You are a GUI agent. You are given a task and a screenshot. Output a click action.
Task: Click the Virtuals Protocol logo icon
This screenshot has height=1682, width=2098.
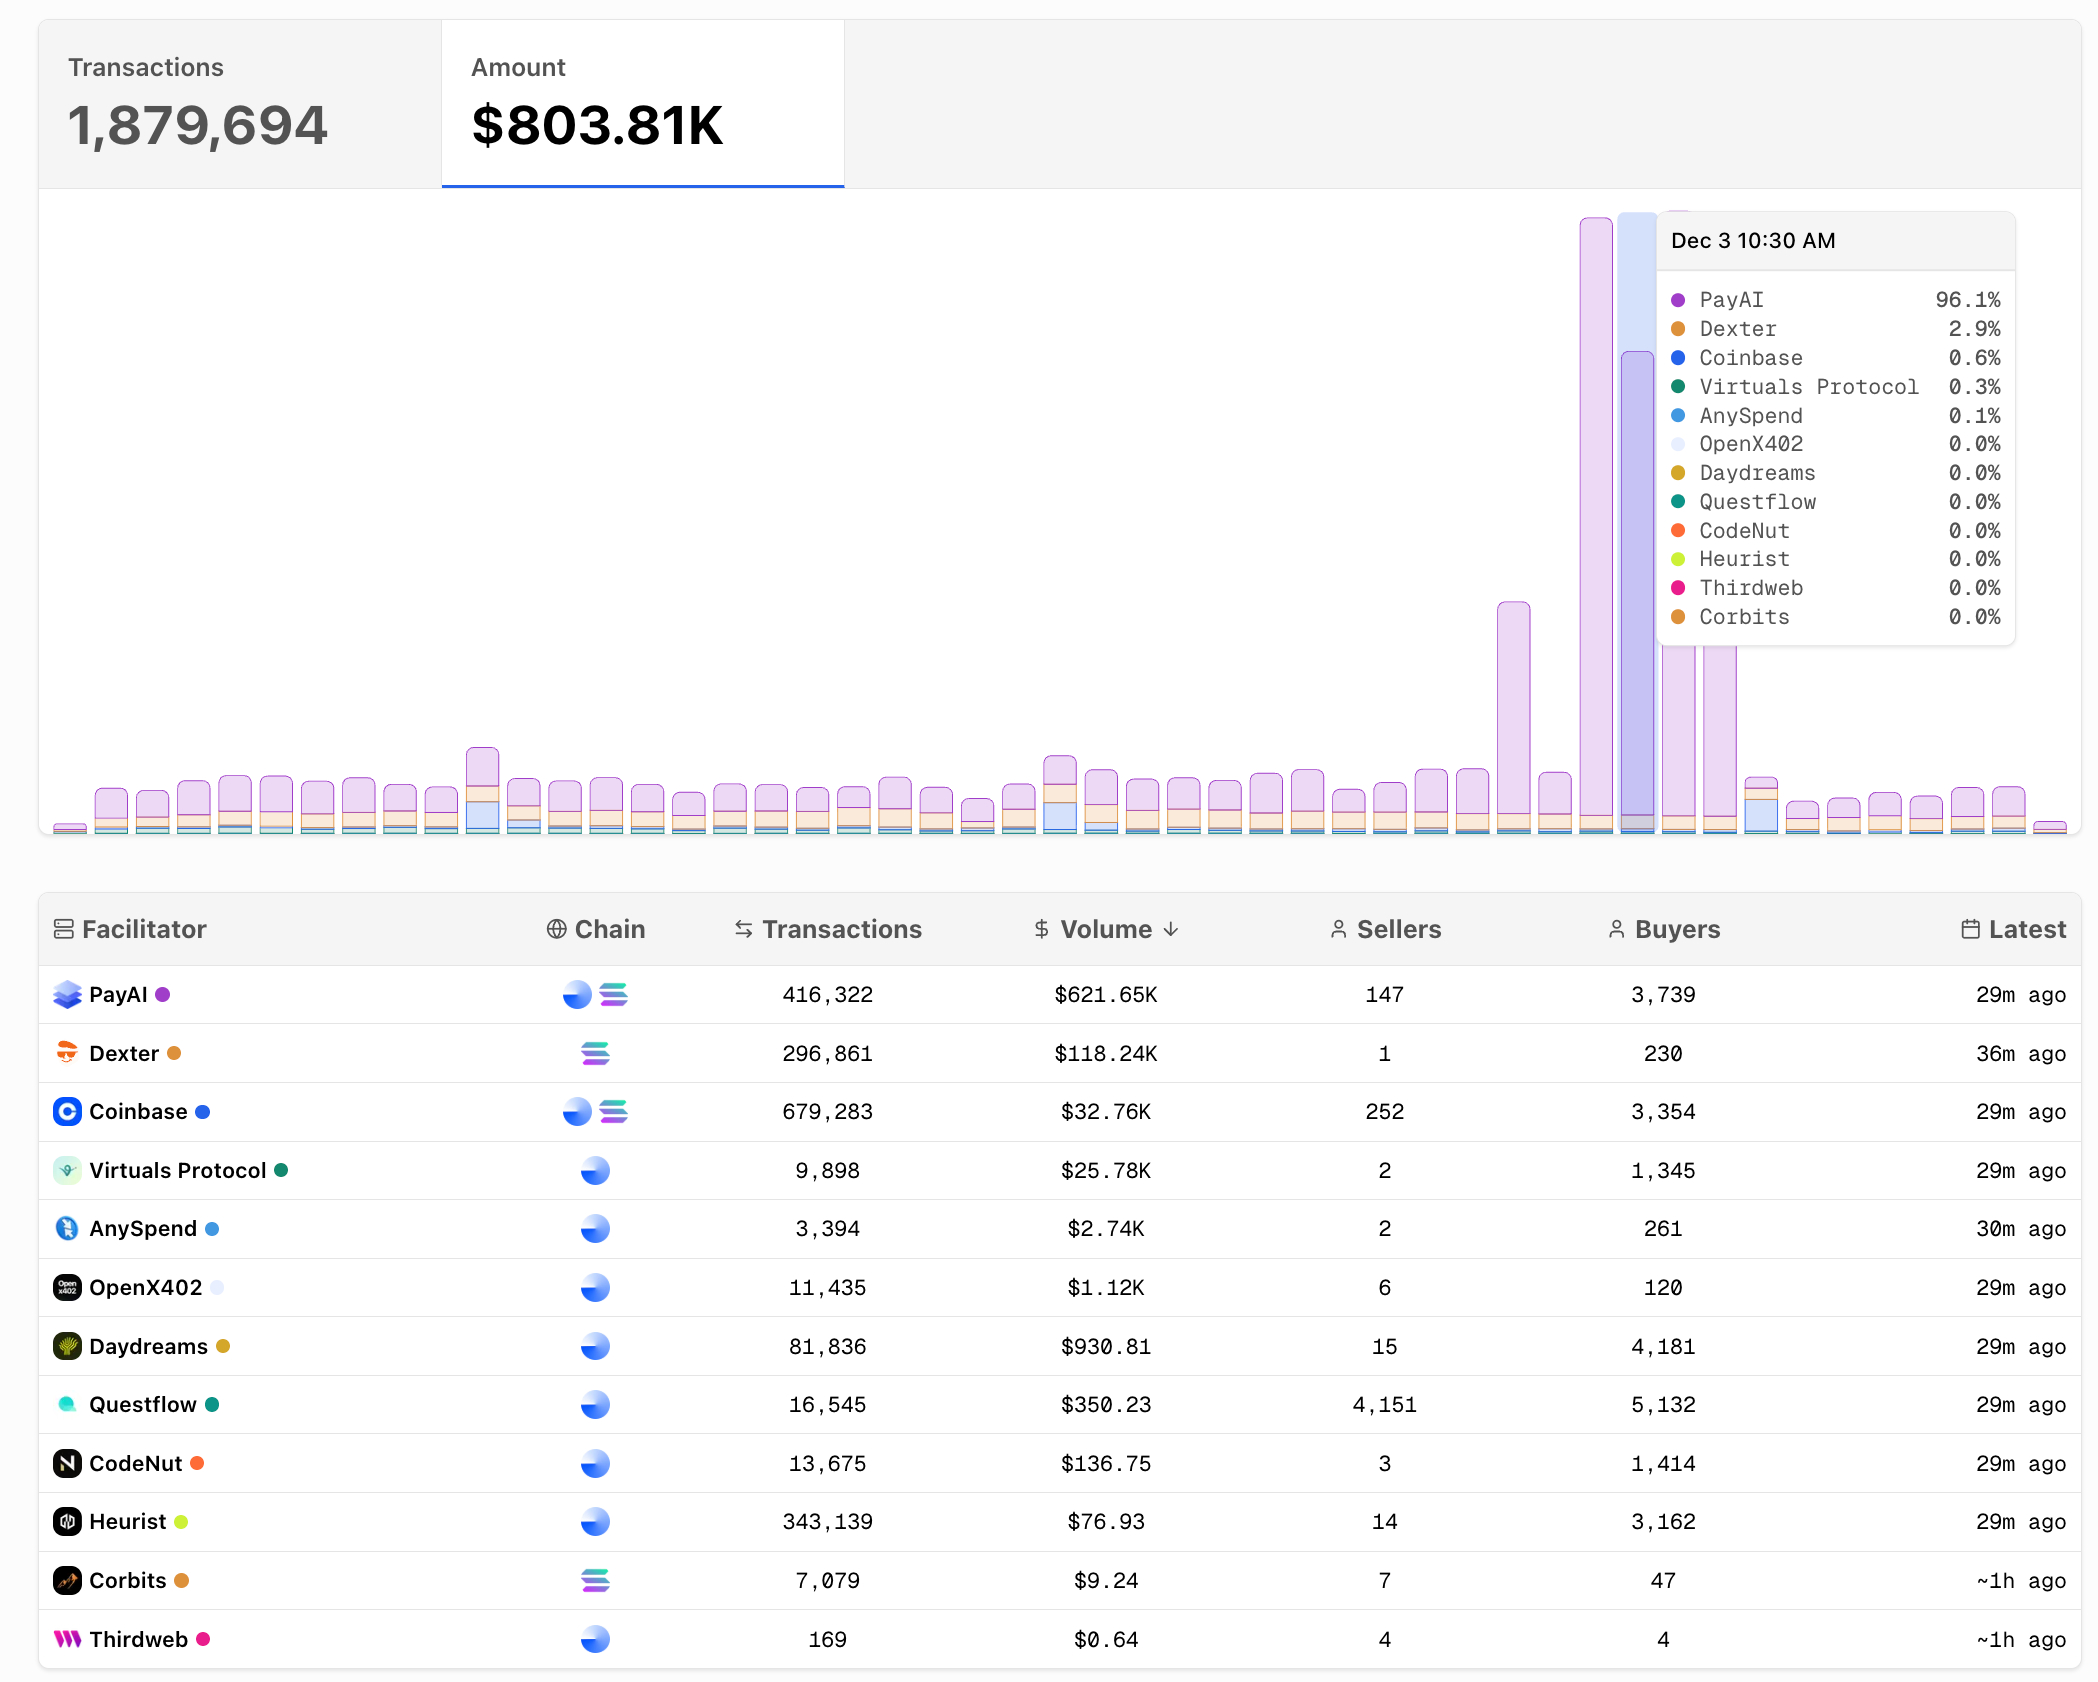coord(67,1170)
